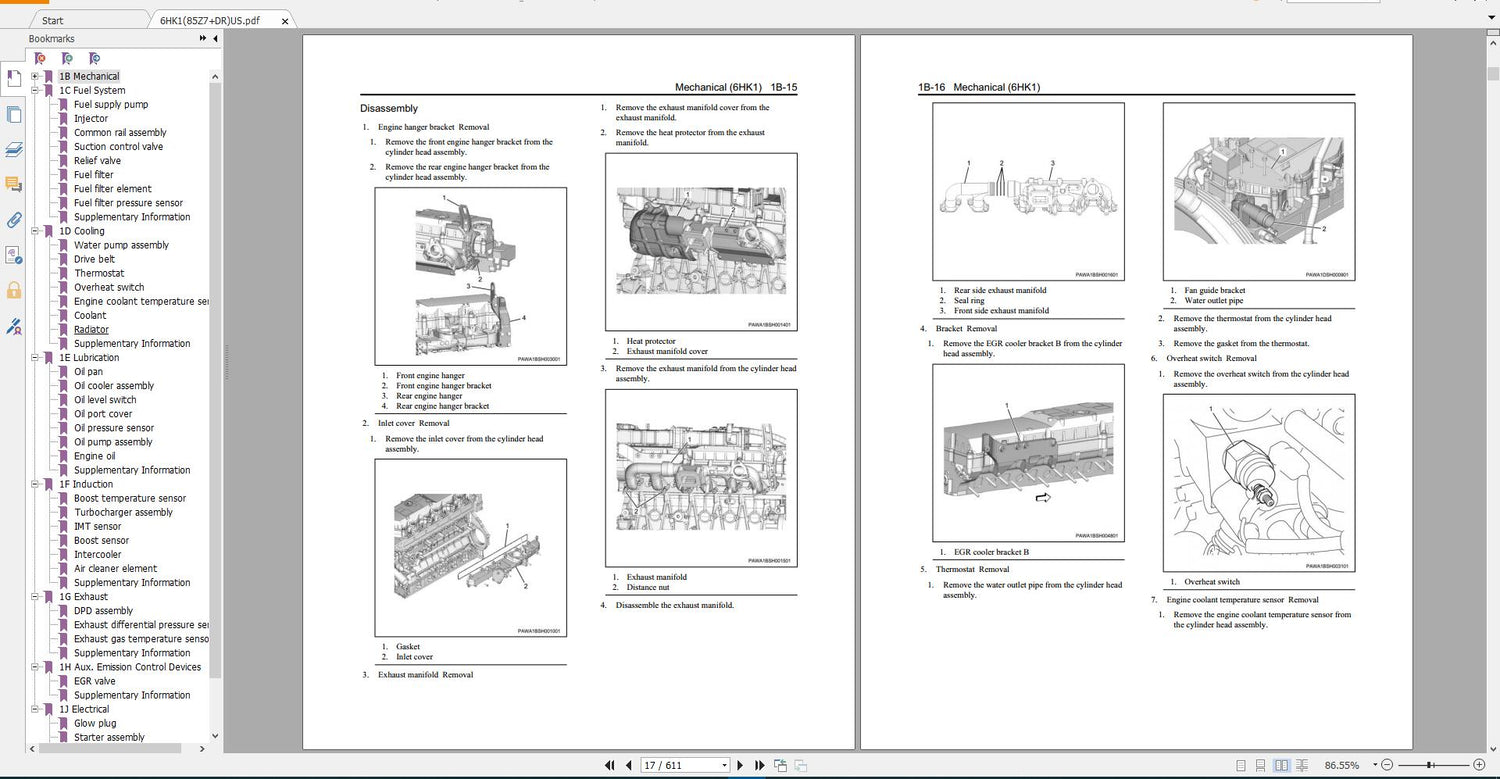Open the Starter assembly bookmark

tap(109, 737)
